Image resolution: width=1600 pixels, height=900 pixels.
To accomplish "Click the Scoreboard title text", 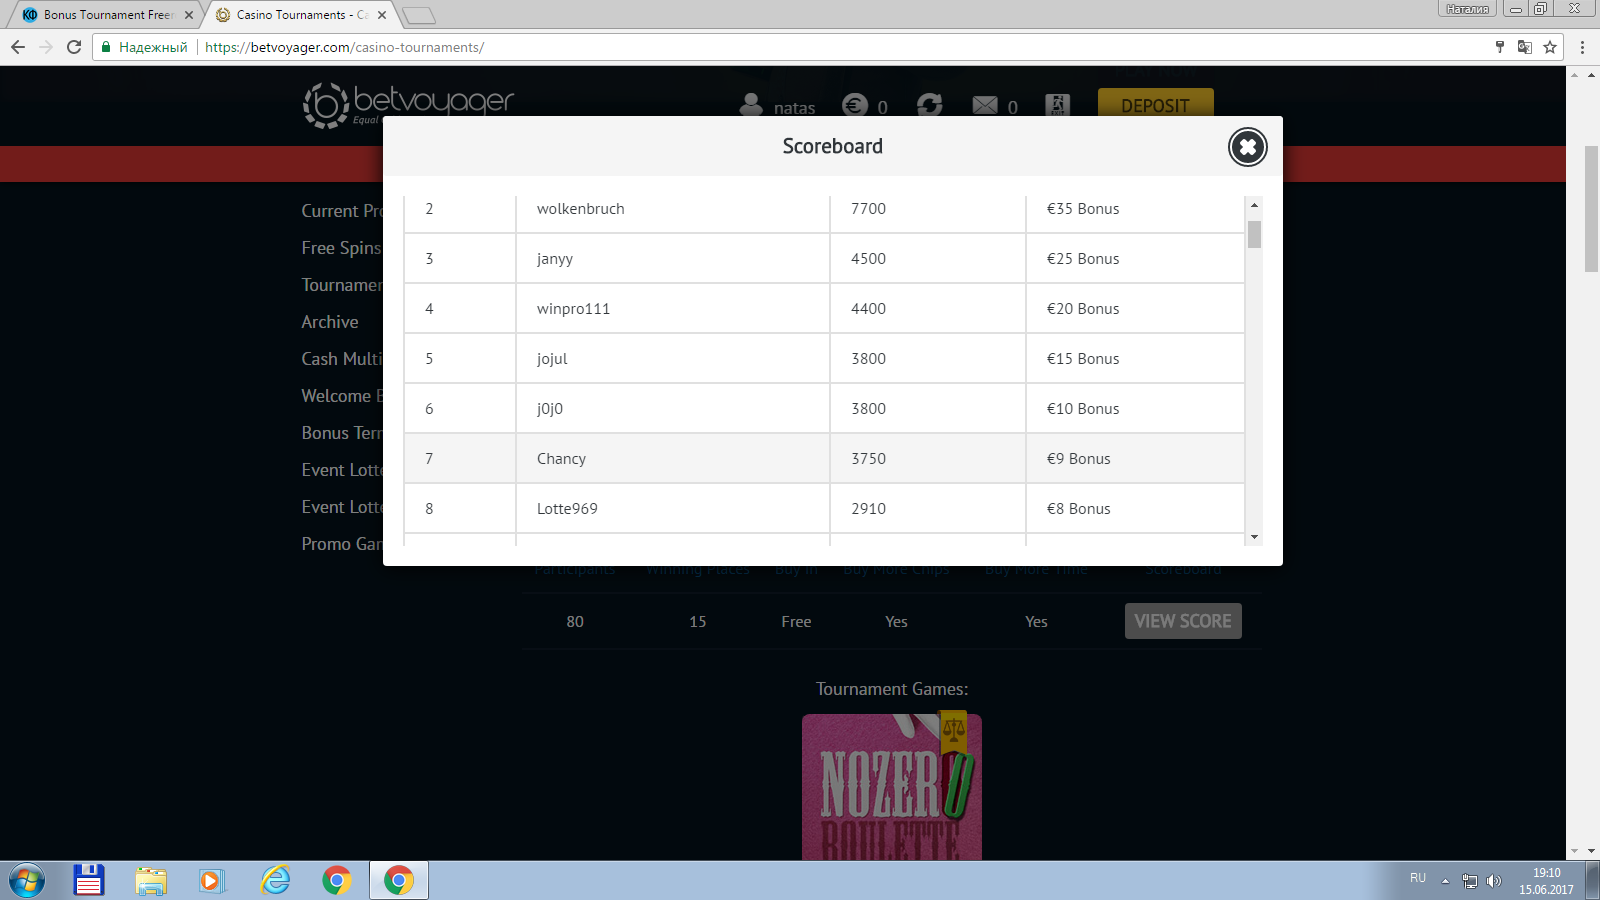I will pyautogui.click(x=833, y=146).
